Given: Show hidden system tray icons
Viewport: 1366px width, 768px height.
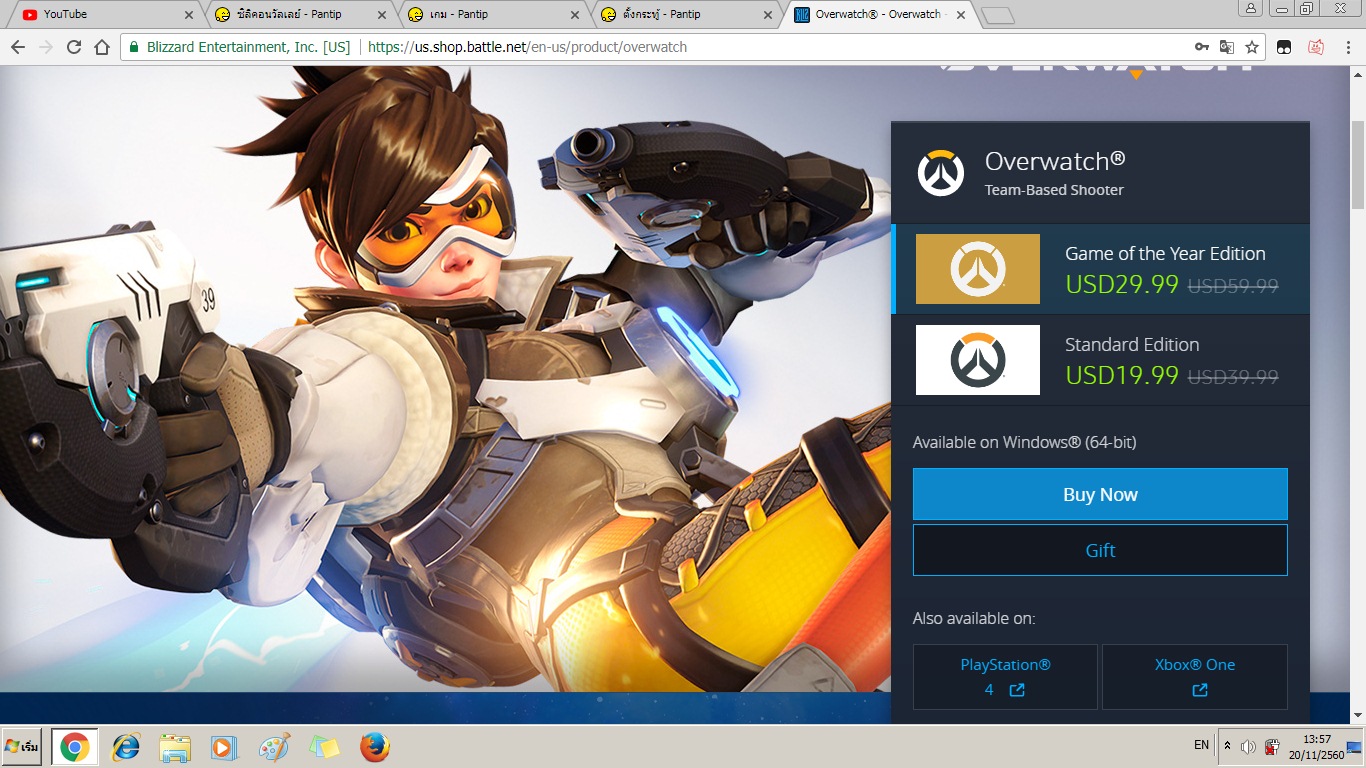Looking at the screenshot, I should coord(1227,746).
